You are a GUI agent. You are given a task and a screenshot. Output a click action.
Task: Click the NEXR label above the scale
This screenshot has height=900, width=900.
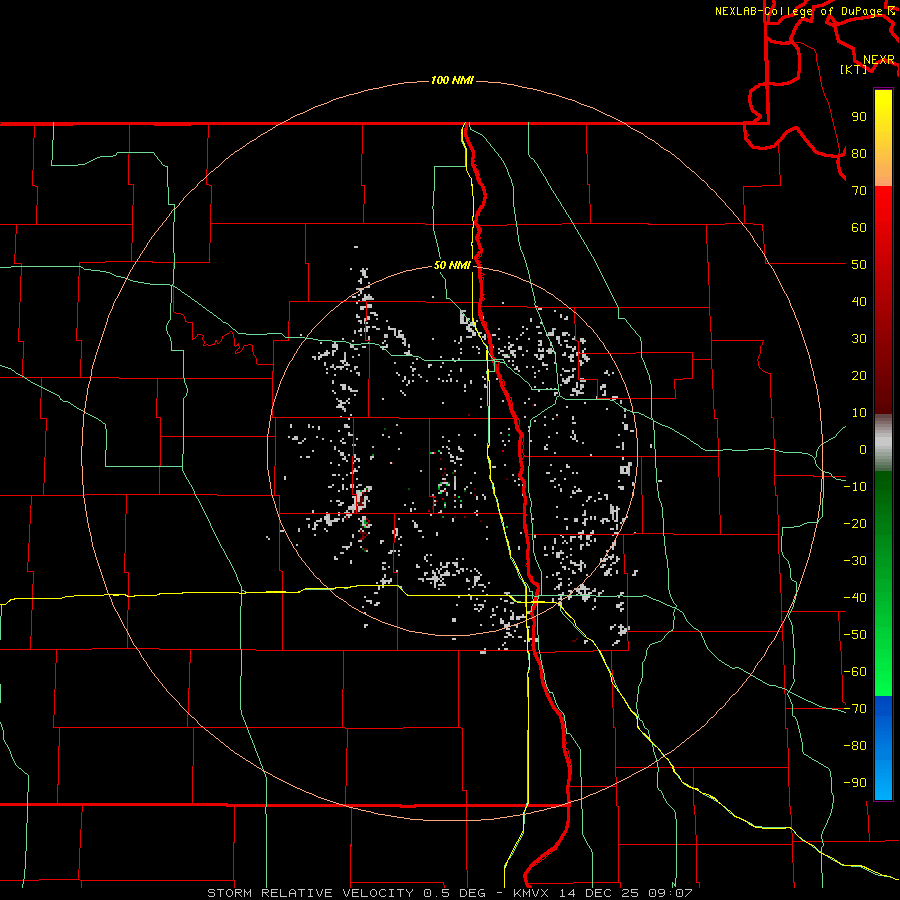879,60
